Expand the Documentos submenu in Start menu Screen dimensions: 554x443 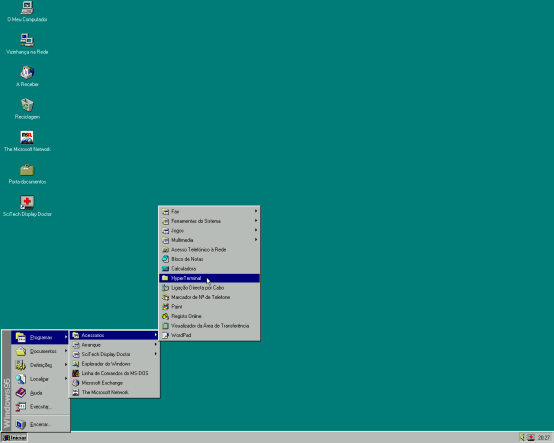click(x=40, y=351)
